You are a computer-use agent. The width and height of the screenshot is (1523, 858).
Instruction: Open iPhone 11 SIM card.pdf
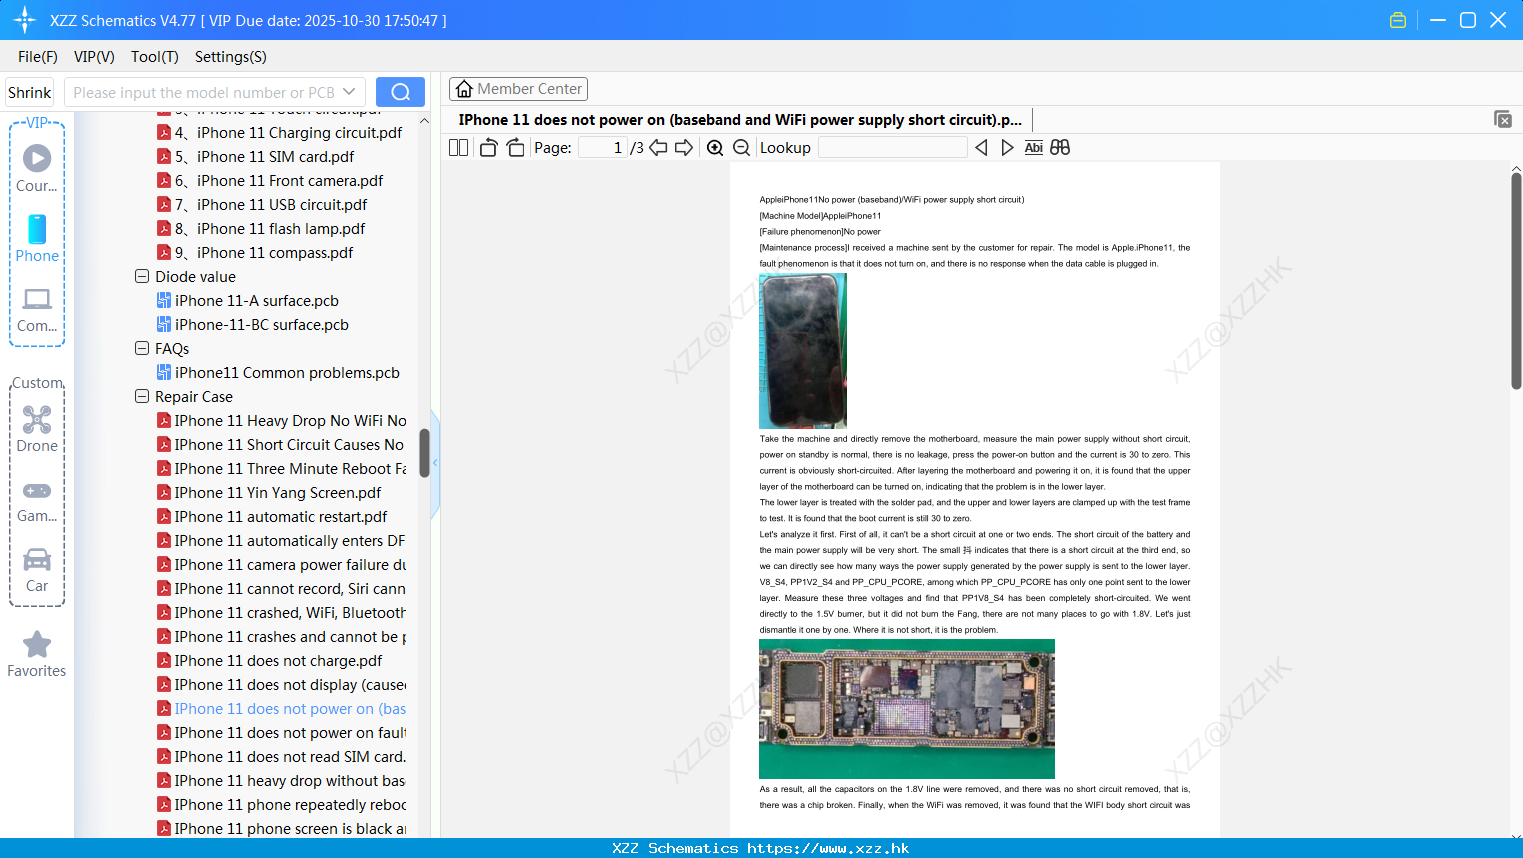(x=256, y=156)
